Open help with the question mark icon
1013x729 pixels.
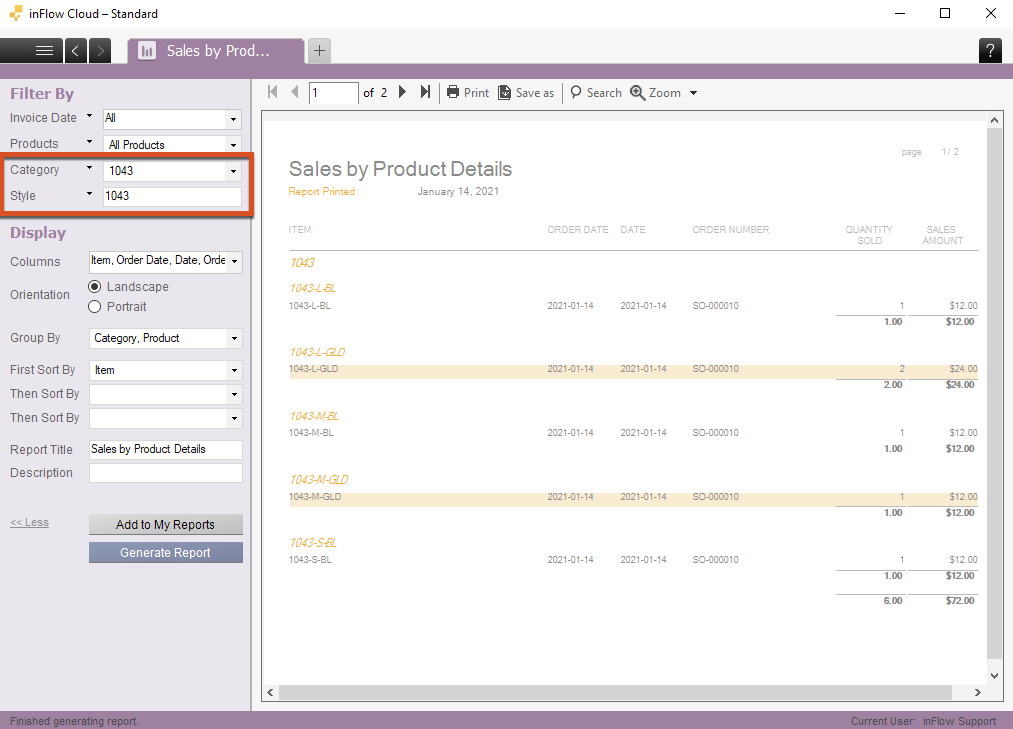(989, 51)
